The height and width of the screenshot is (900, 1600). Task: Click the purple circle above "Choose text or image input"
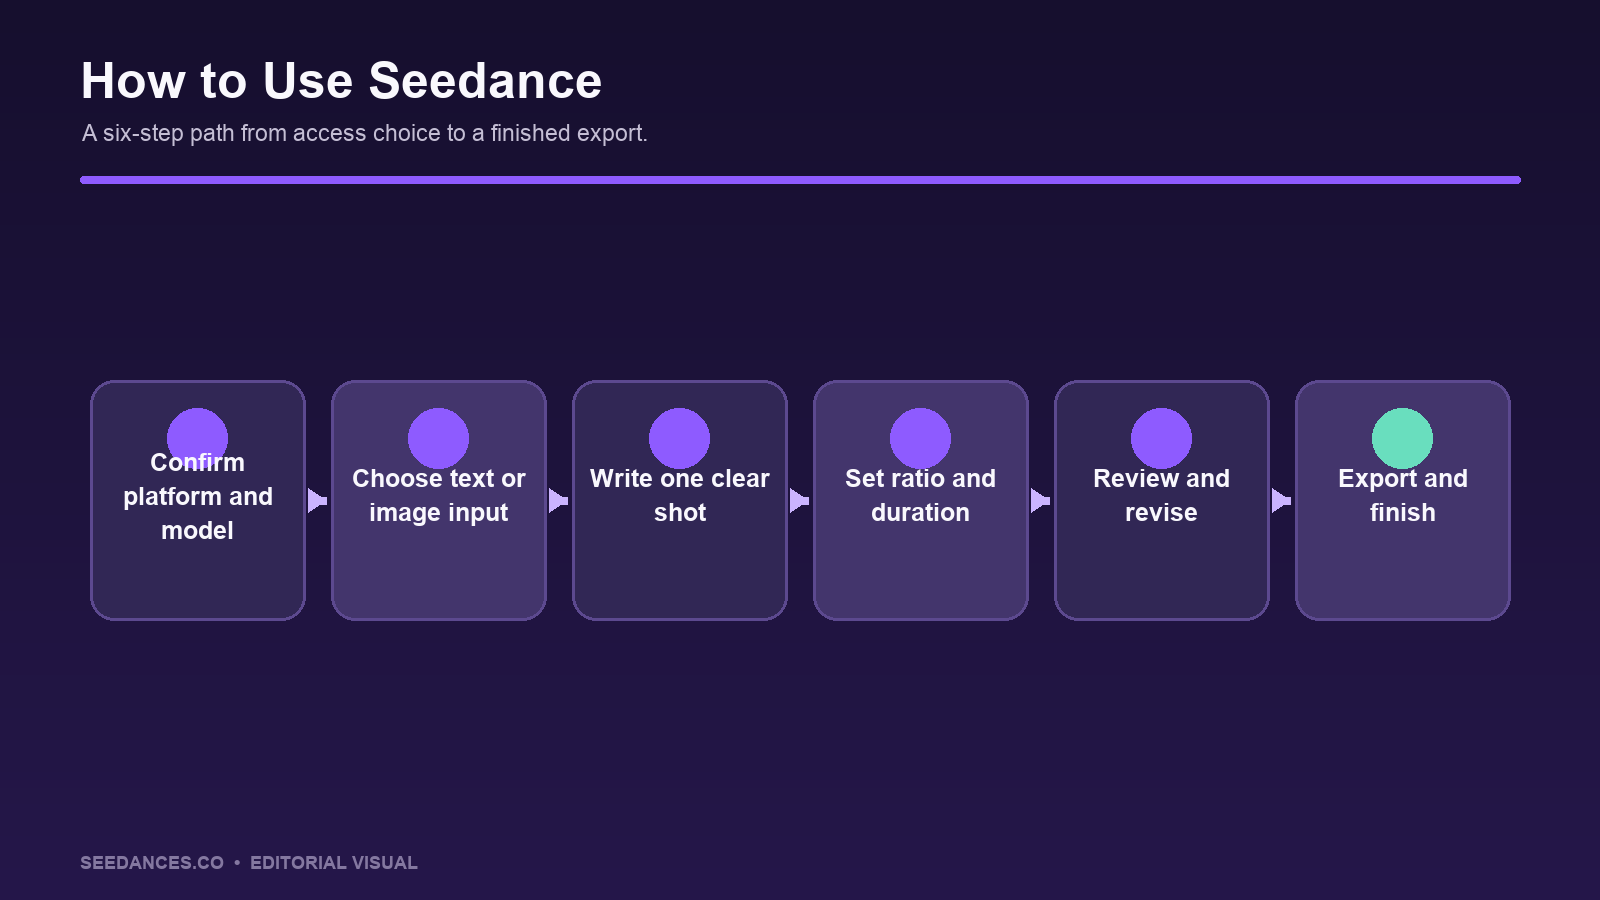pos(439,438)
